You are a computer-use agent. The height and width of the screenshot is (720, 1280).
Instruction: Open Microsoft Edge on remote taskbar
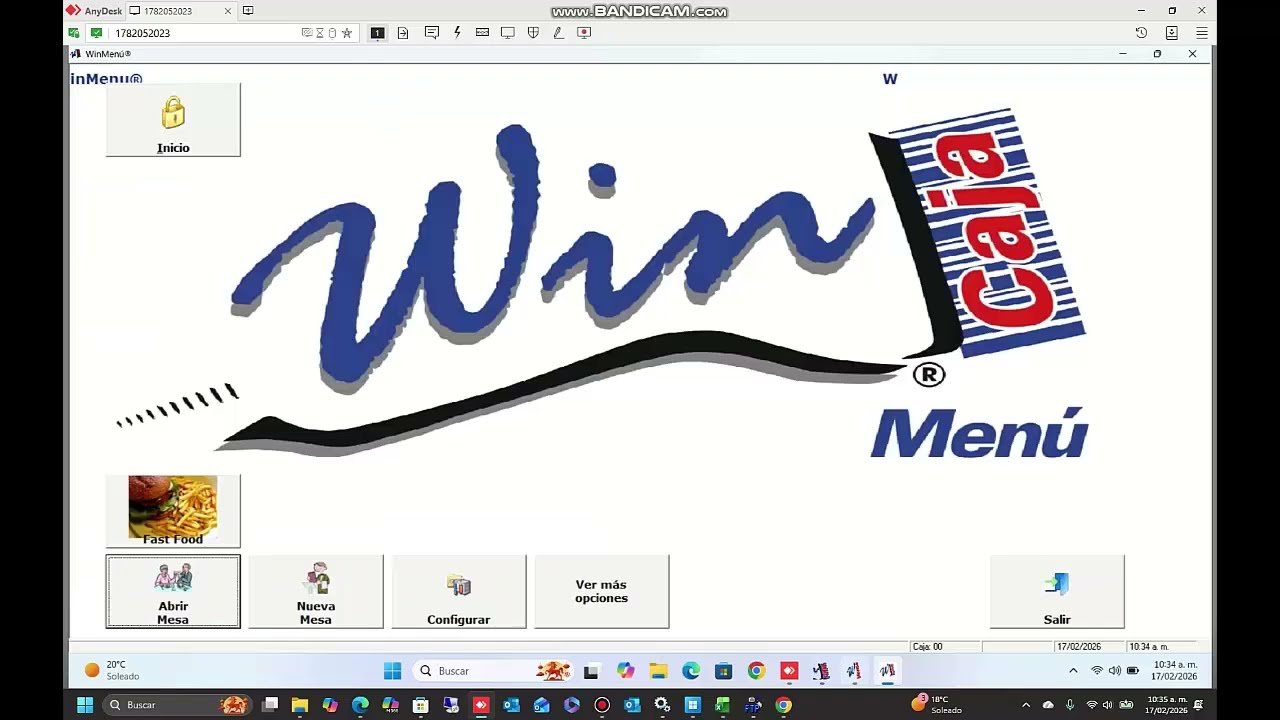pos(691,671)
